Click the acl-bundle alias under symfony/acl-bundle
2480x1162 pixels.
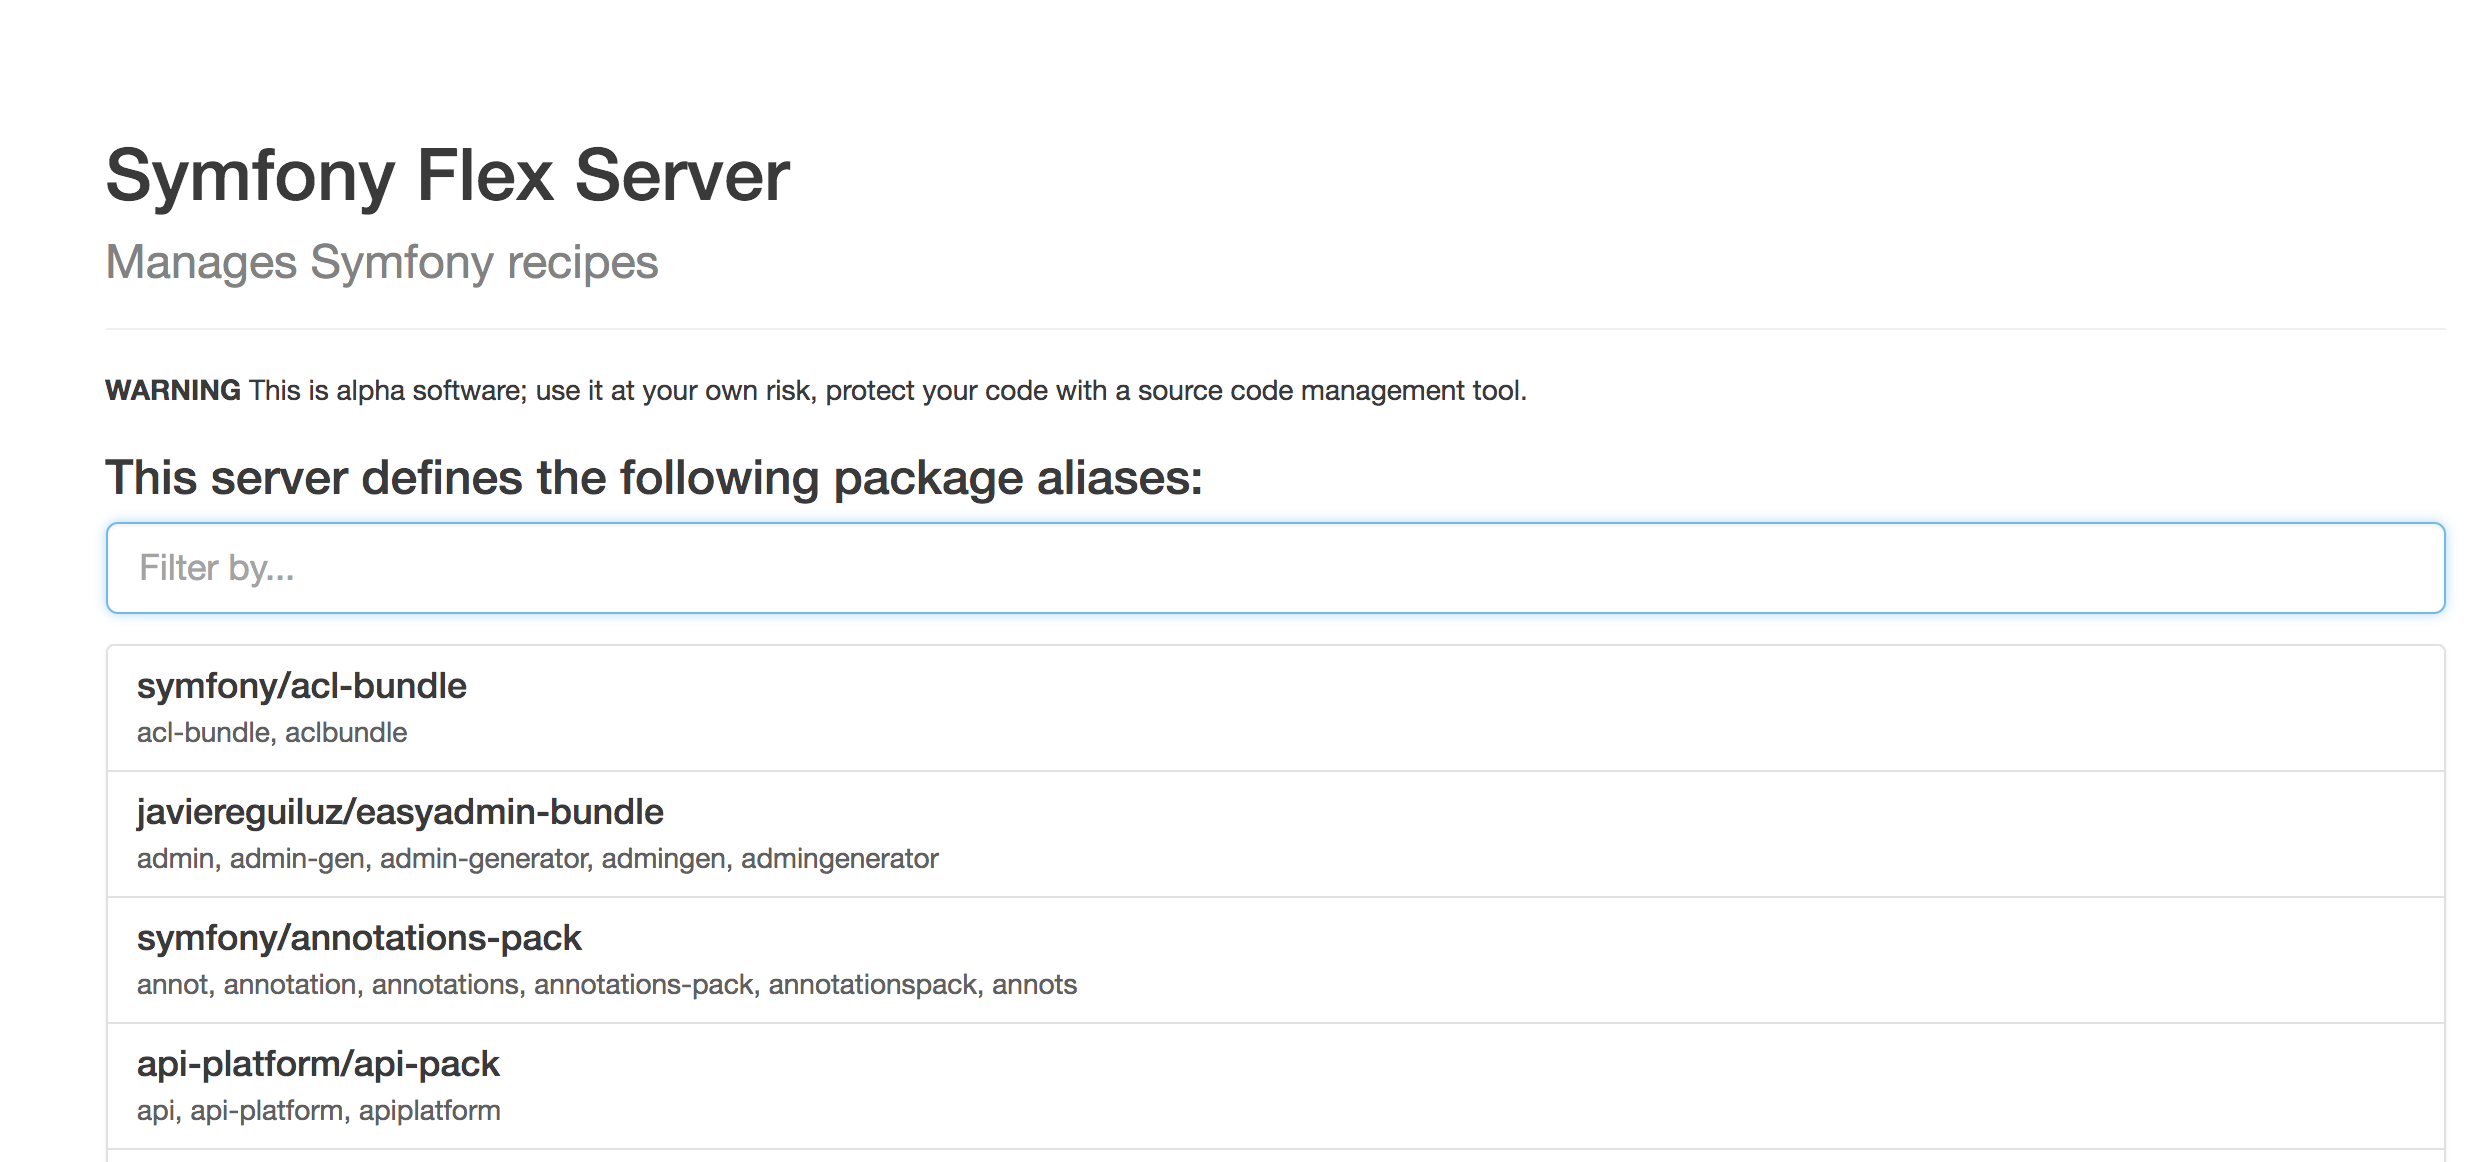tap(203, 733)
